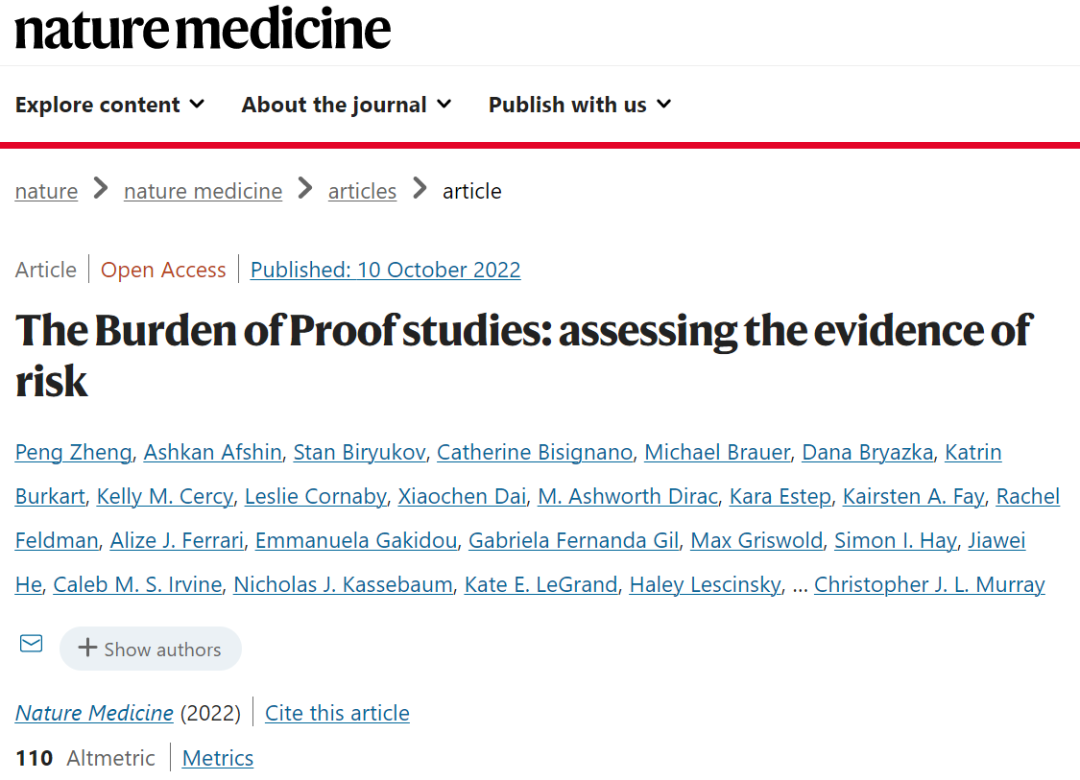Open nature medicine breadcrumb link
The width and height of the screenshot is (1080, 780).
(203, 191)
